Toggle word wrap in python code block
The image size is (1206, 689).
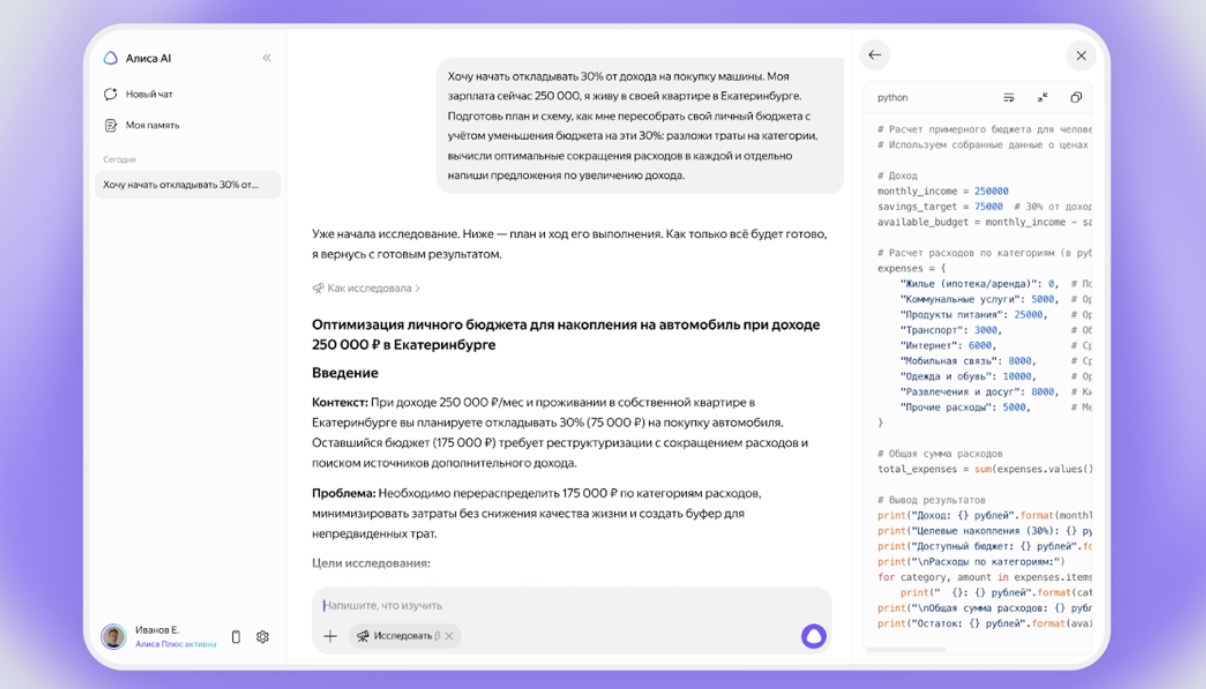click(x=1009, y=97)
